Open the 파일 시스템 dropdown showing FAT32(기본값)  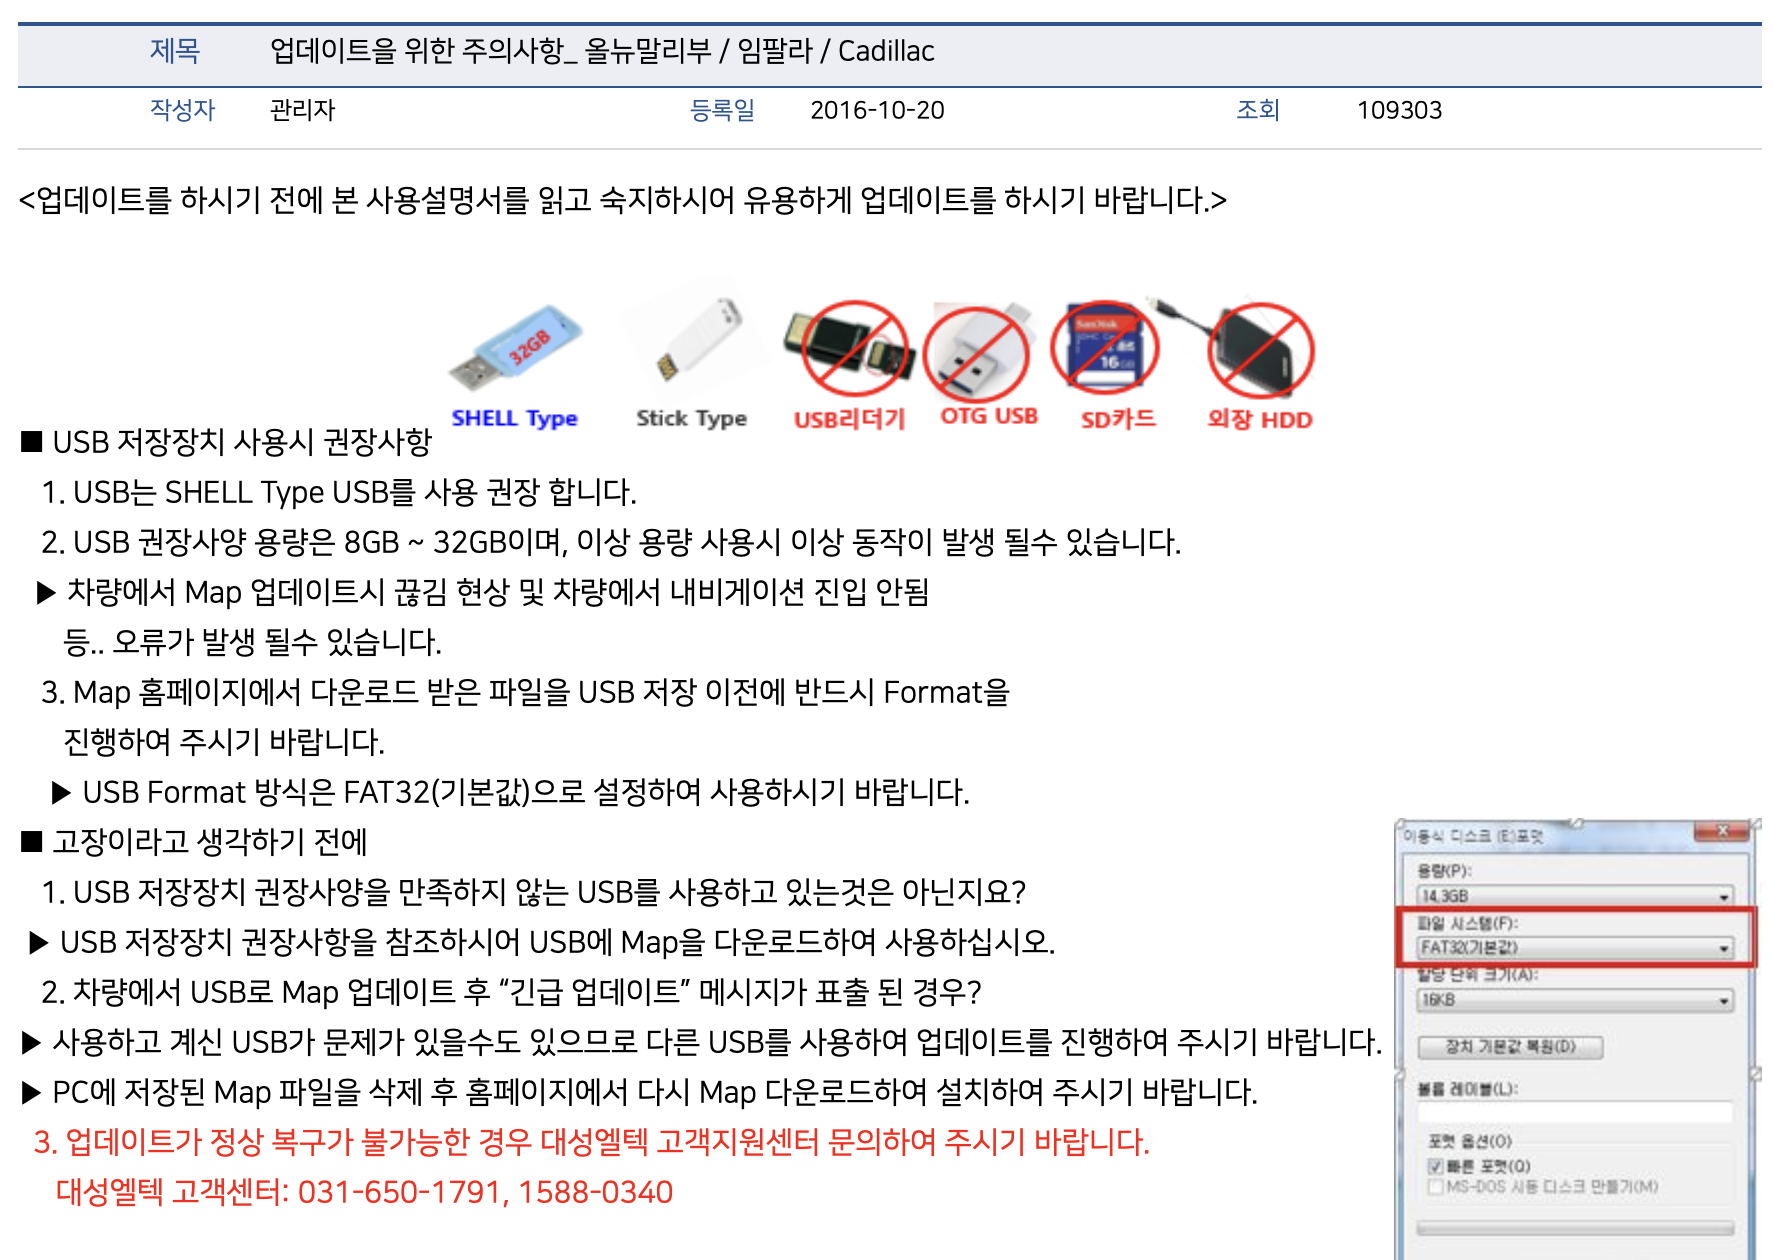(1575, 947)
